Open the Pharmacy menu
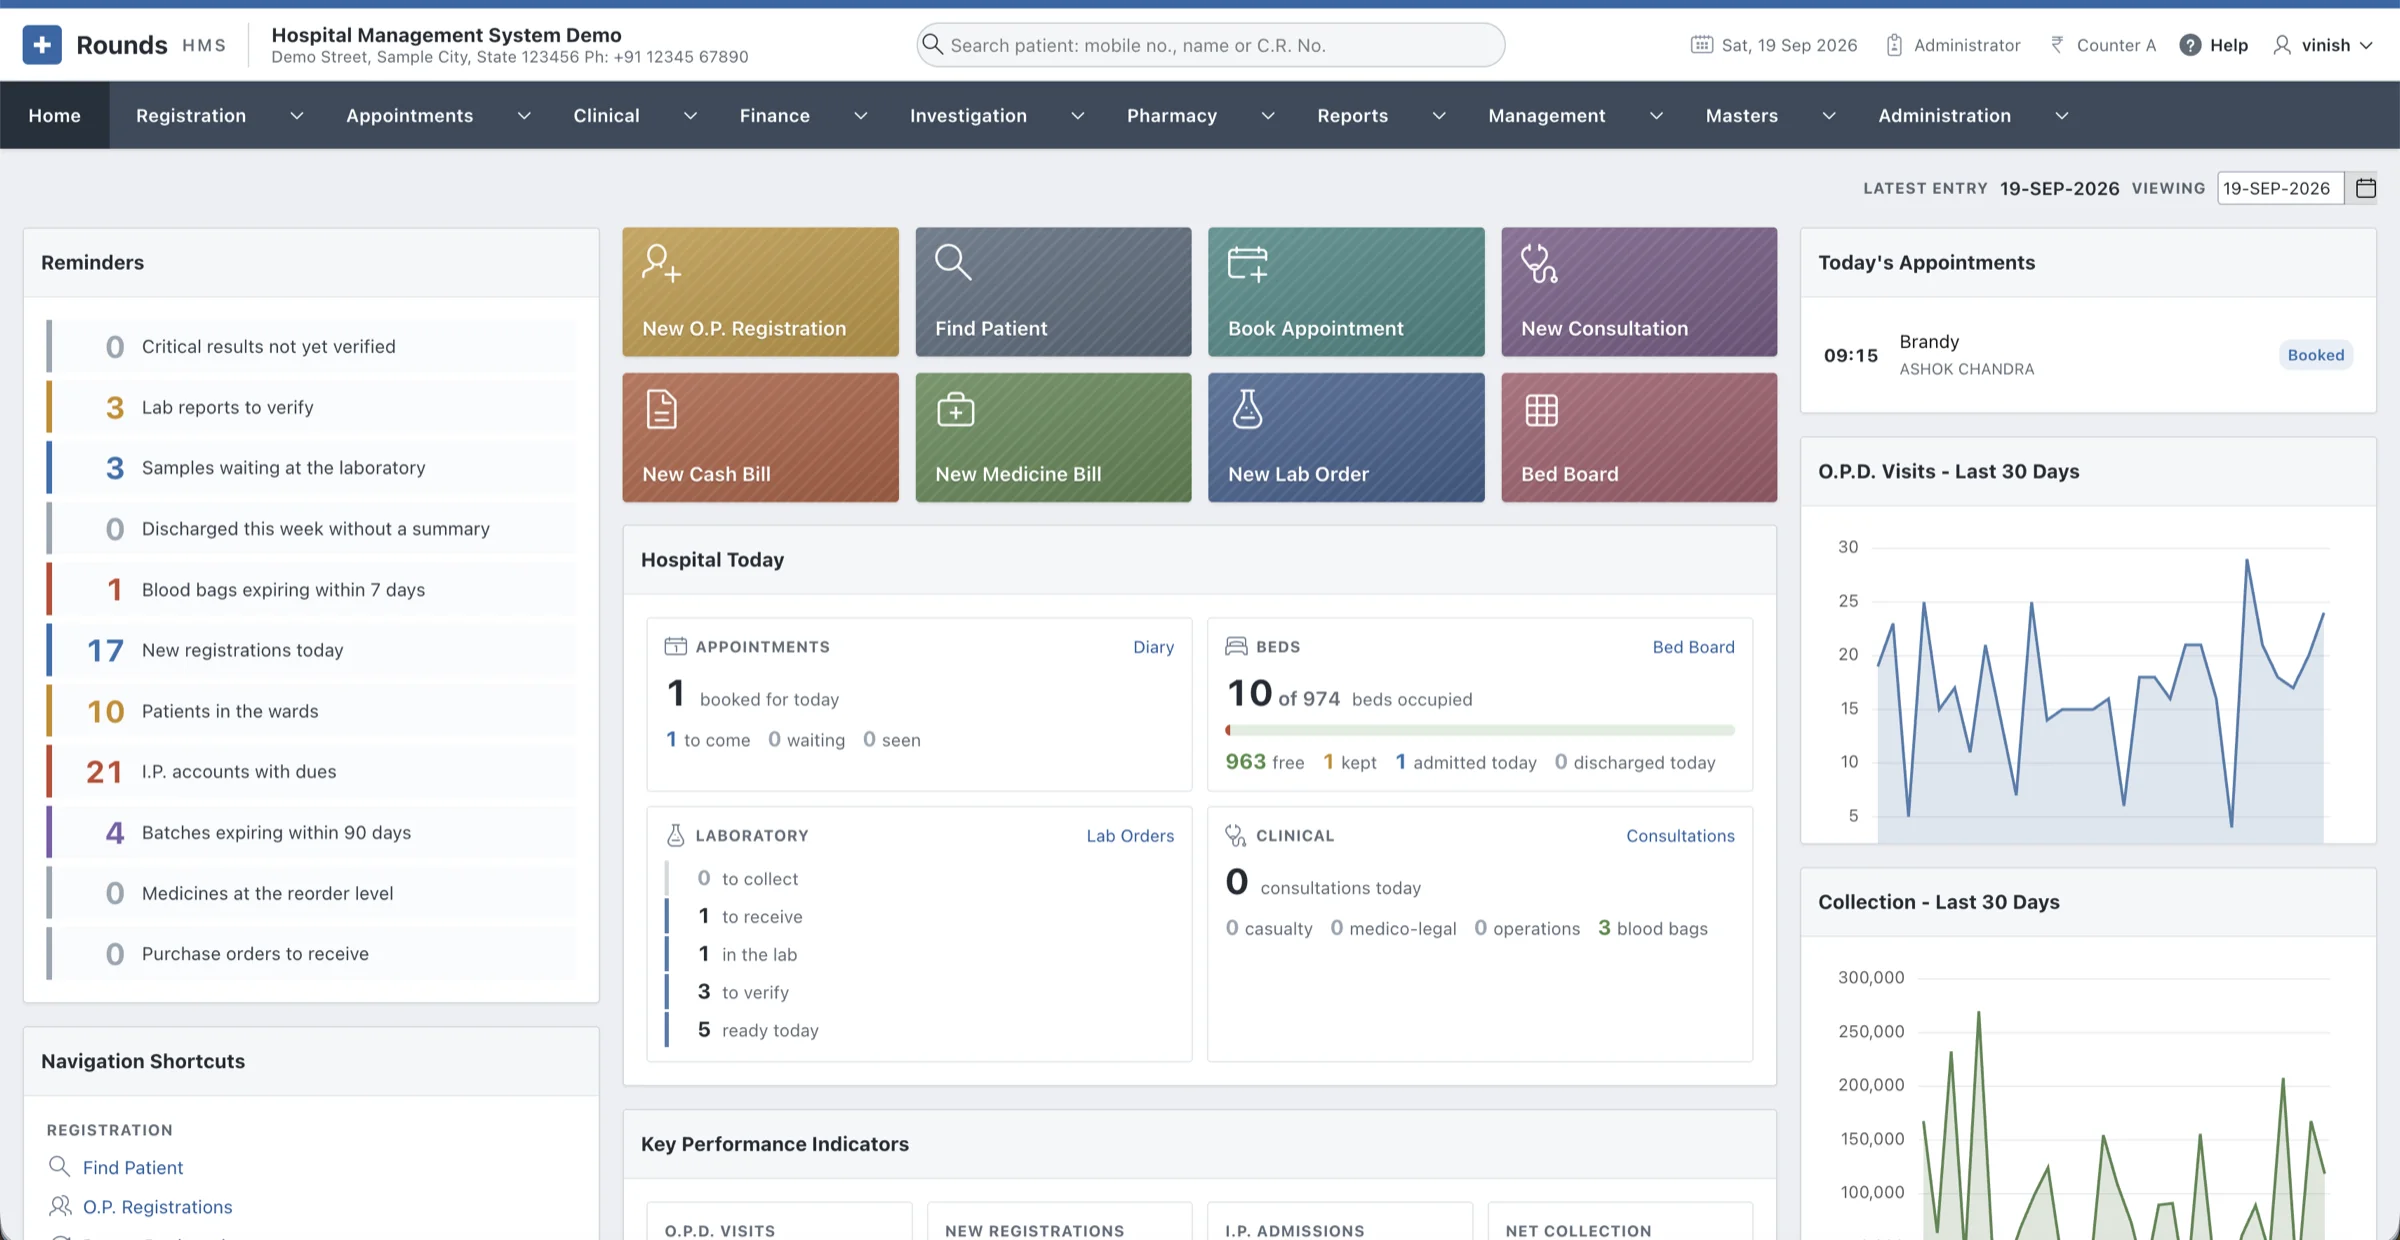The width and height of the screenshot is (2400, 1240). pyautogui.click(x=1172, y=115)
